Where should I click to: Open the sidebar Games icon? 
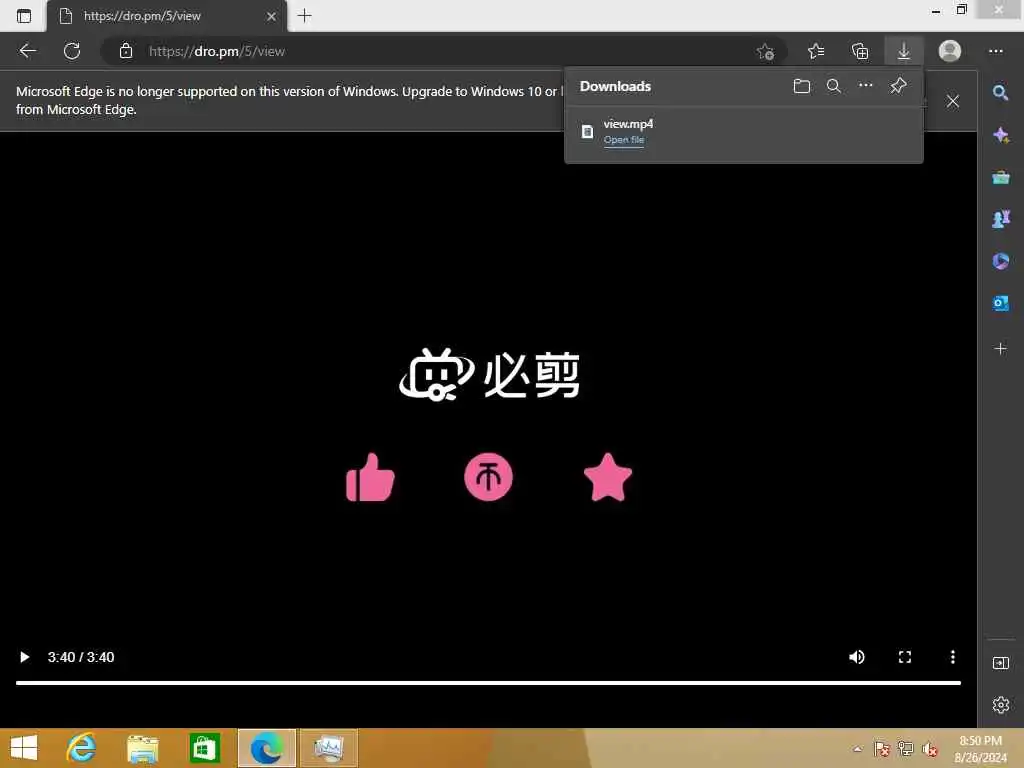pyautogui.click(x=1000, y=219)
